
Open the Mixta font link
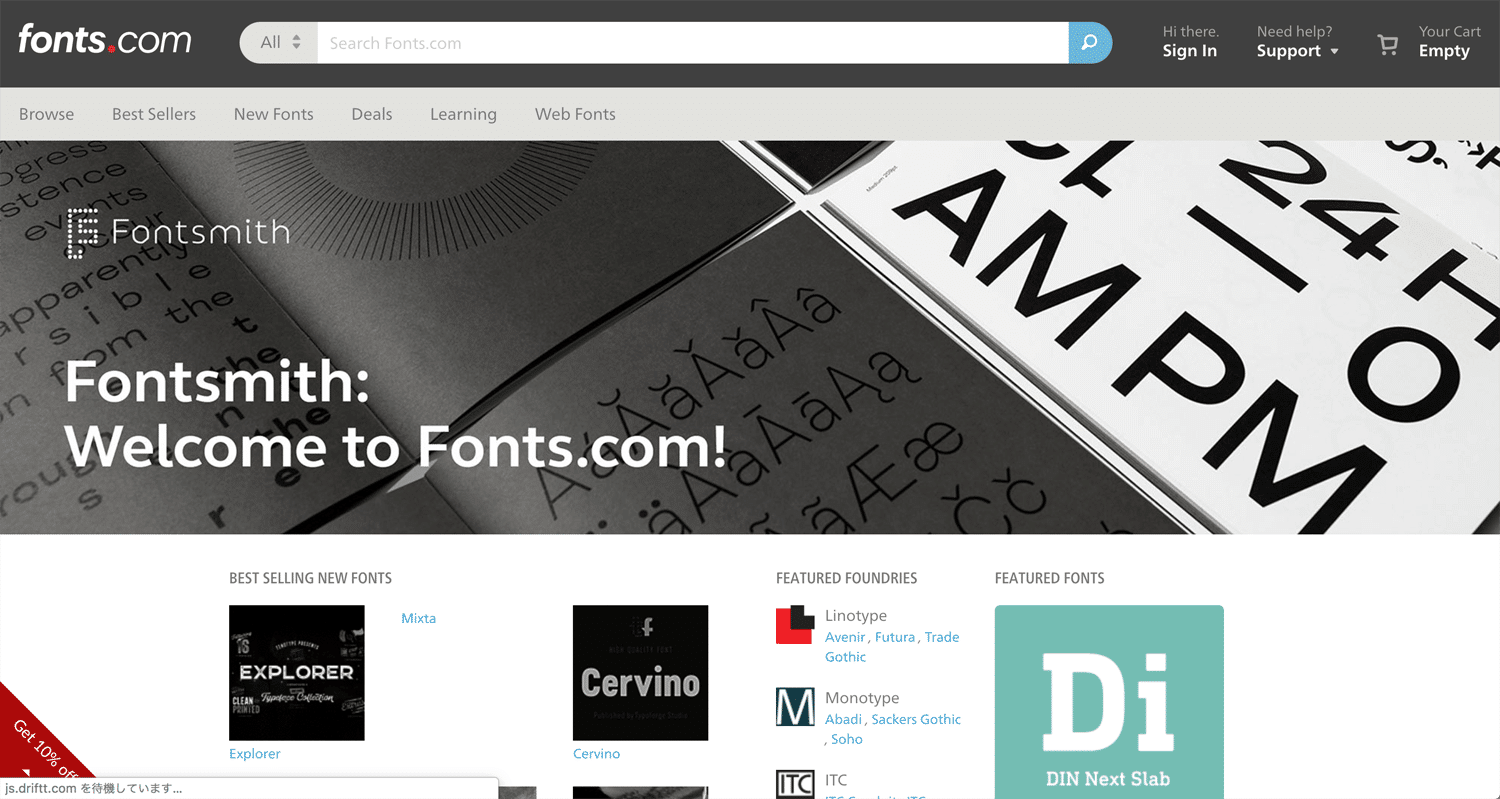(x=418, y=618)
